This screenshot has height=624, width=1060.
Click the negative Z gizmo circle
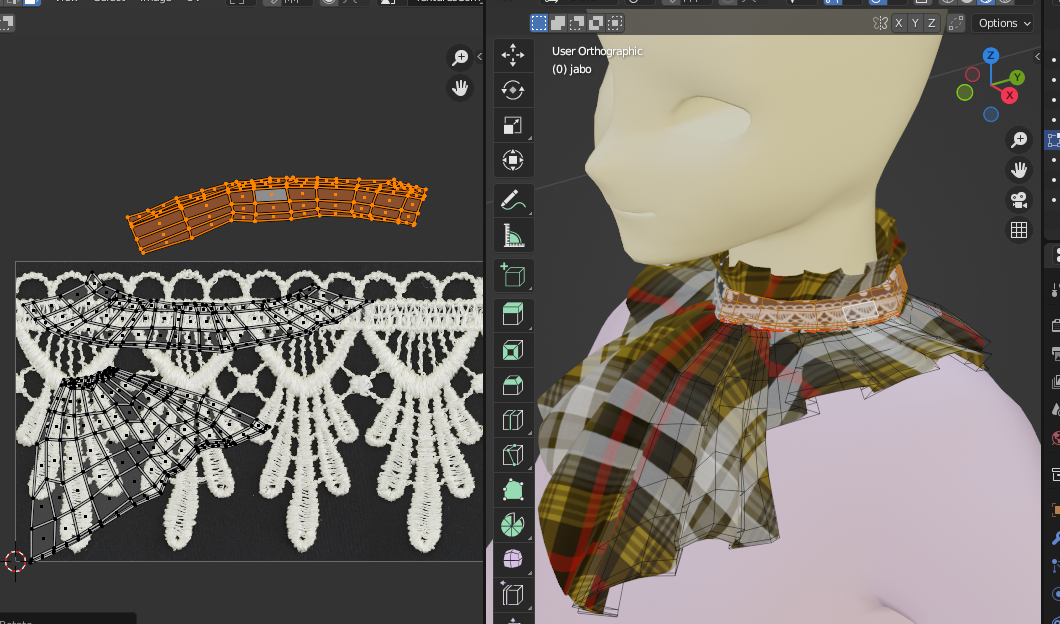pos(991,114)
